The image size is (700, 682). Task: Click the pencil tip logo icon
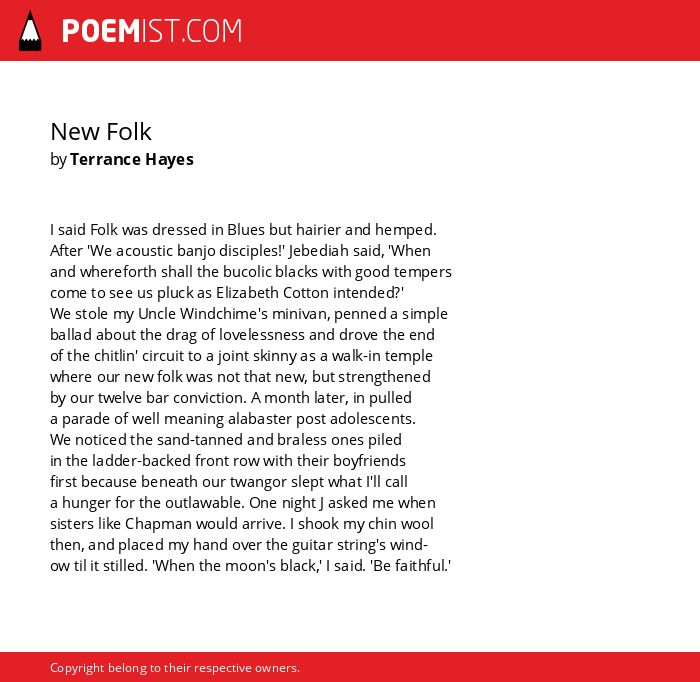30,31
